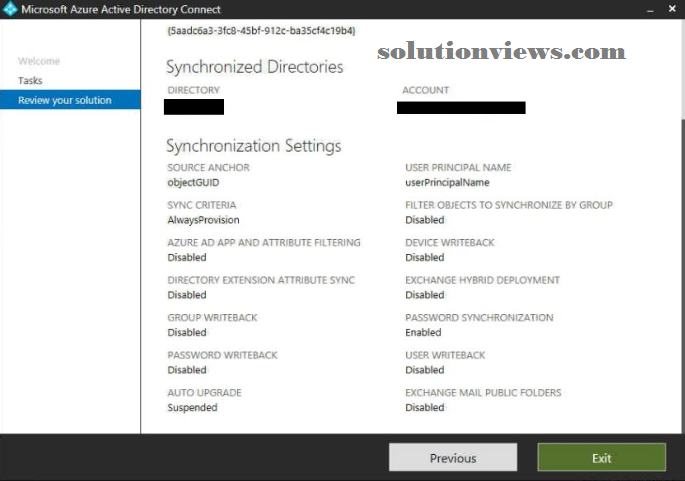This screenshot has width=685, height=481.
Task: Click Disabled under Exchange Hybrid Deployment
Action: point(425,295)
